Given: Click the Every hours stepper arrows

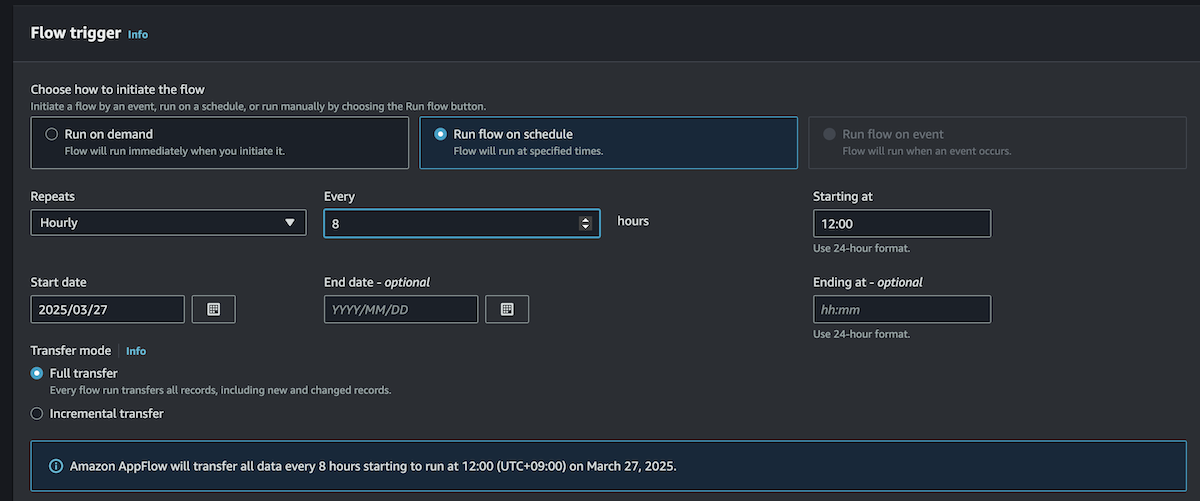Looking at the screenshot, I should point(585,223).
